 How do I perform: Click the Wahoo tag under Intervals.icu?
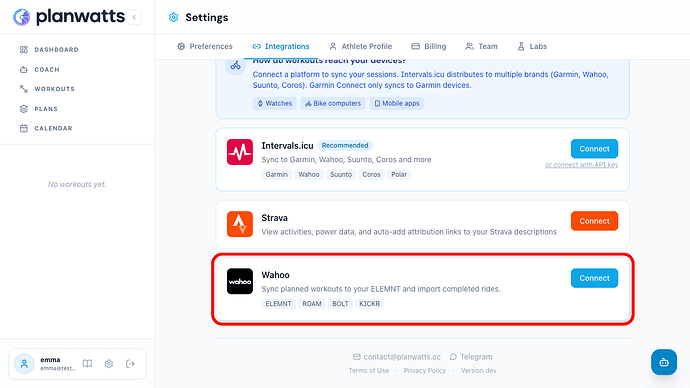click(309, 175)
